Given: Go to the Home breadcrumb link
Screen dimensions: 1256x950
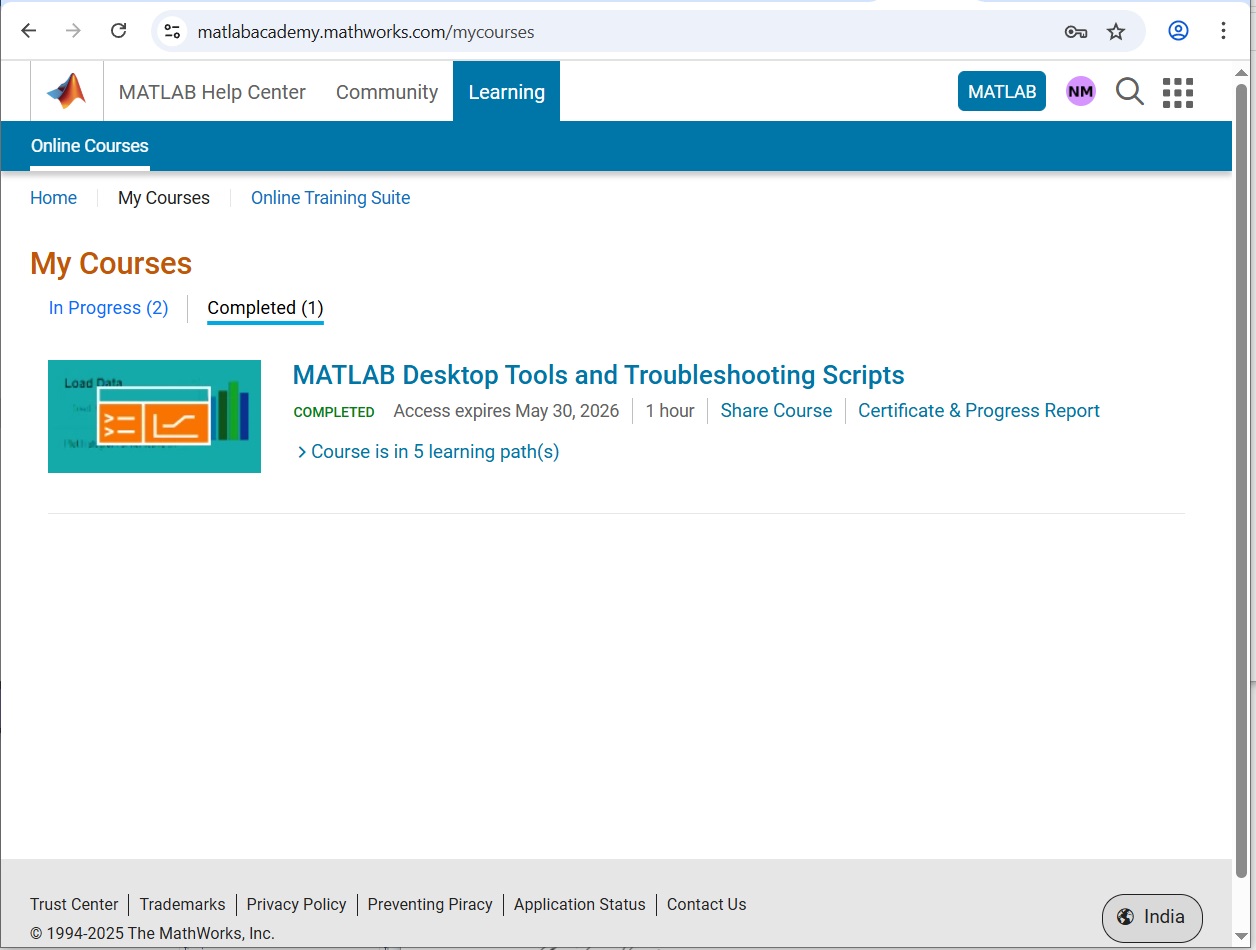Looking at the screenshot, I should pyautogui.click(x=53, y=198).
